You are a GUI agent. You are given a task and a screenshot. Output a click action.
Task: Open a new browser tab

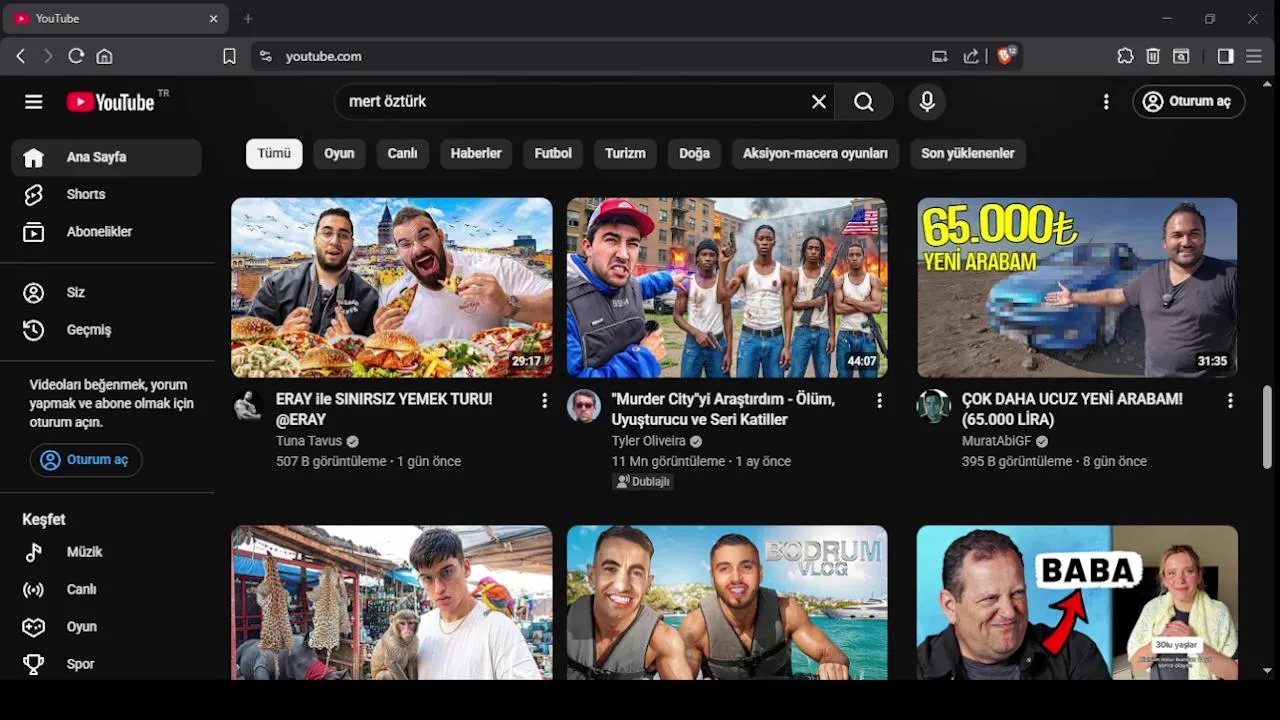tap(248, 18)
